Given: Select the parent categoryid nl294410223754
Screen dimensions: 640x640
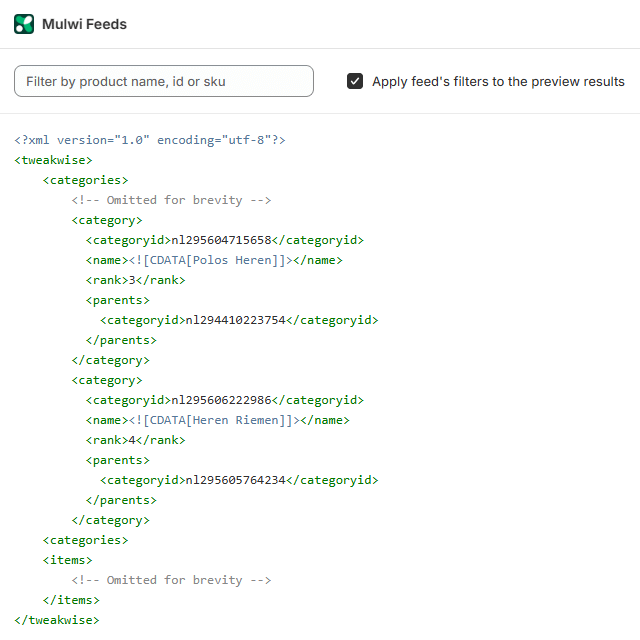Looking at the screenshot, I should (239, 320).
